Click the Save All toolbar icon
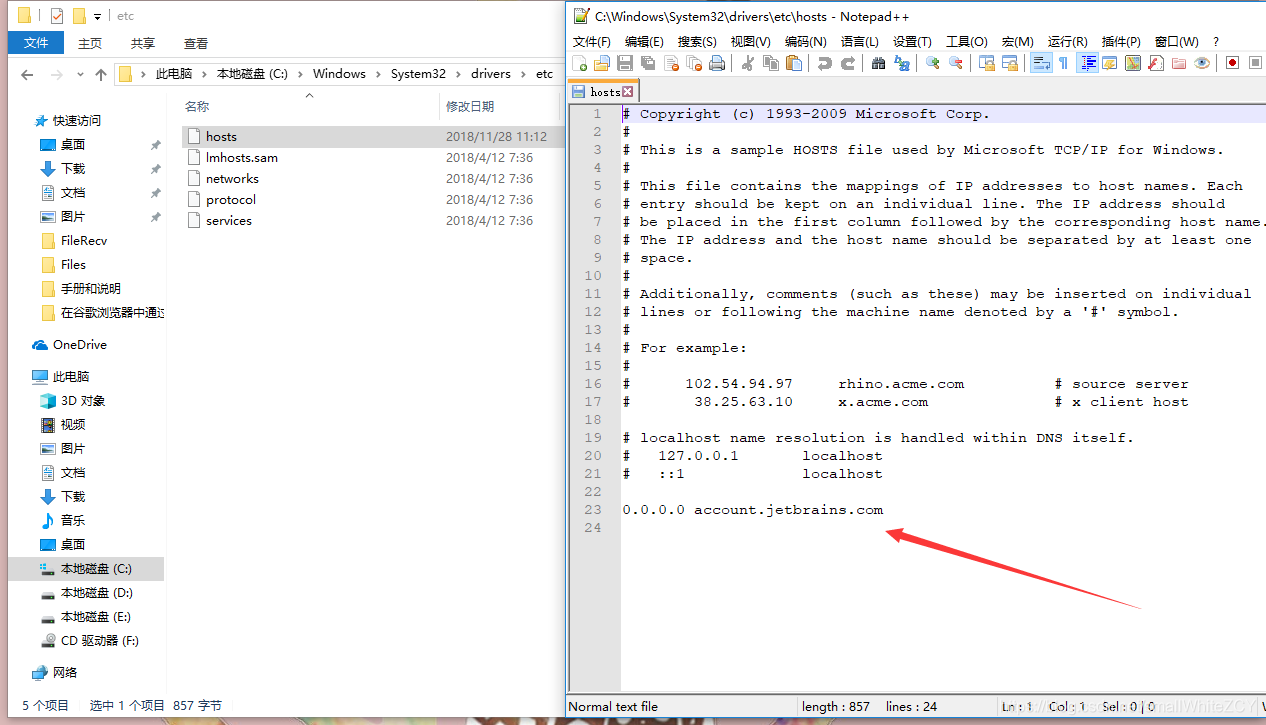Viewport: 1266px width, 725px height. 648,63
